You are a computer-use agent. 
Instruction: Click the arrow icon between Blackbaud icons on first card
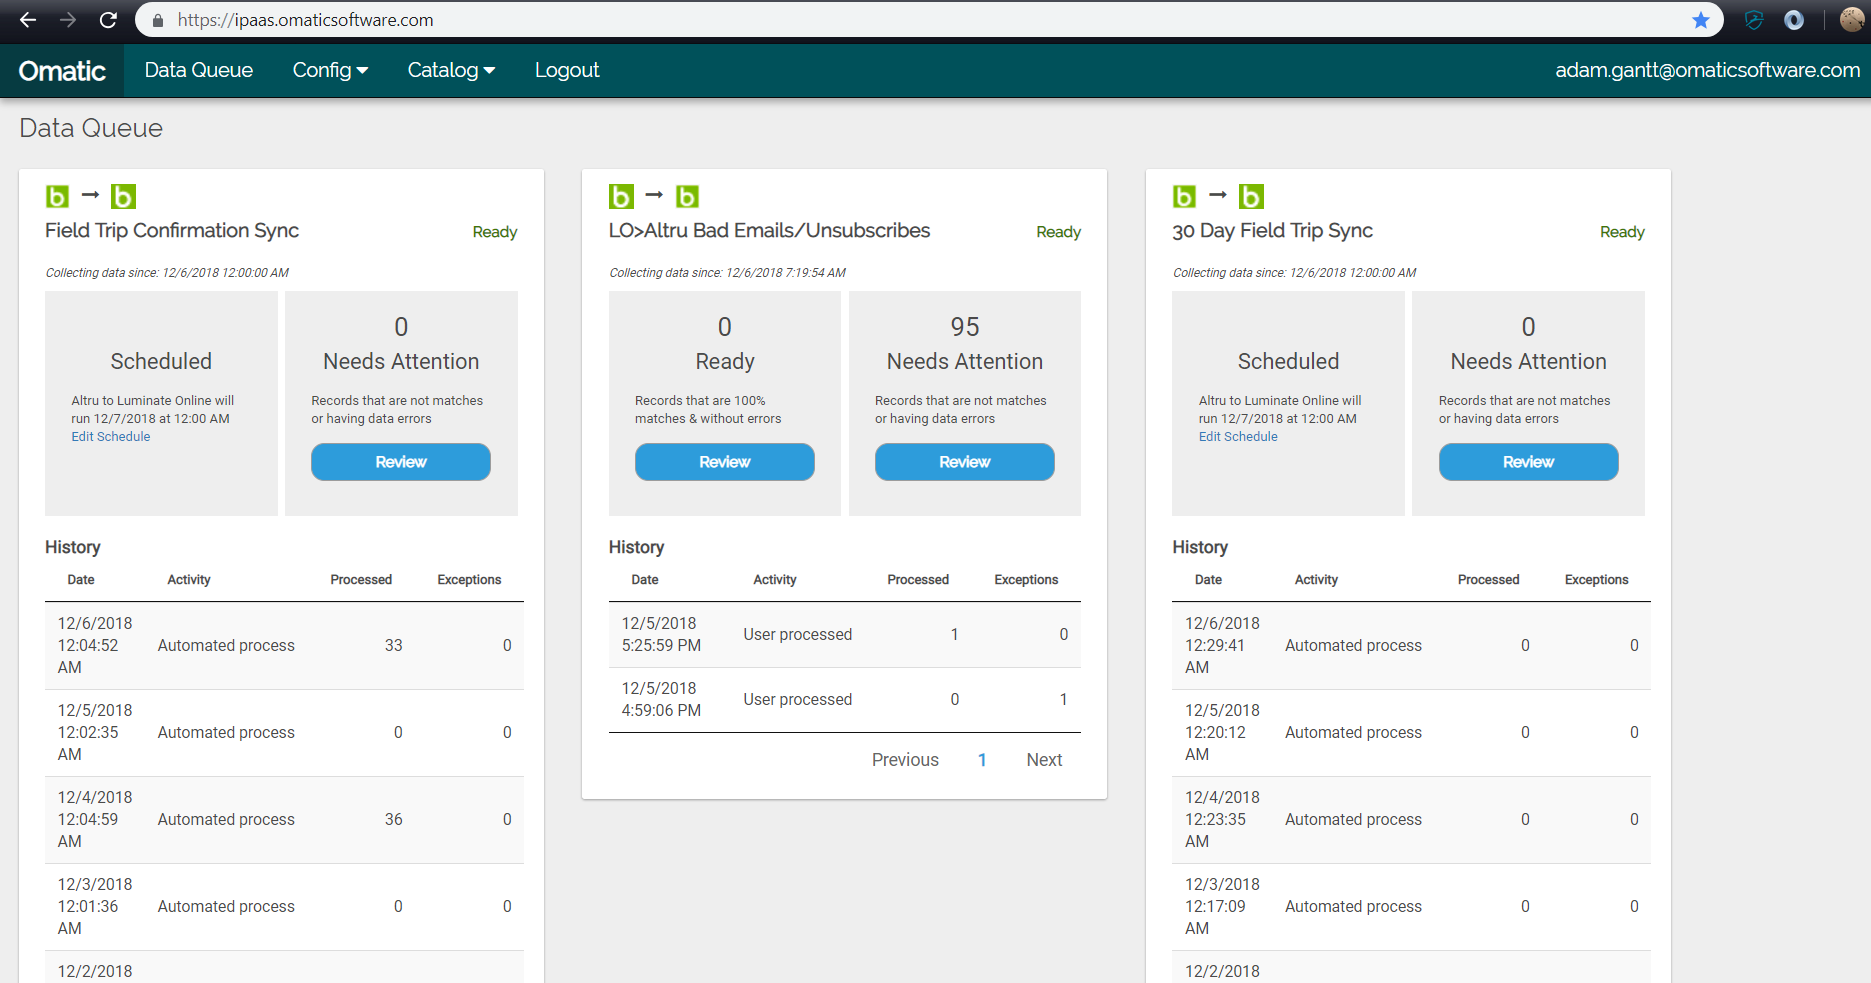click(89, 196)
